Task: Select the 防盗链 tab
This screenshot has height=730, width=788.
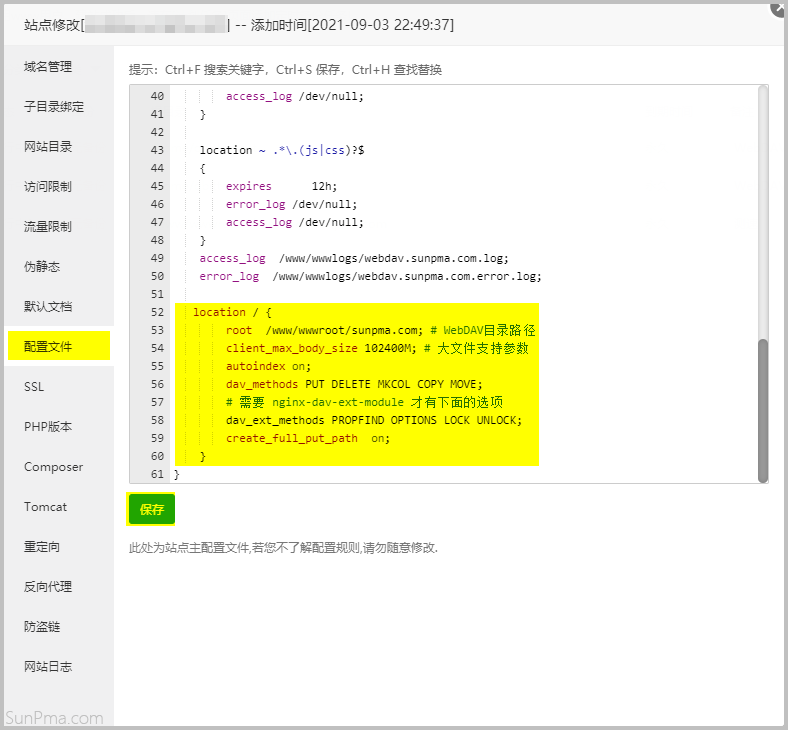Action: click(42, 627)
